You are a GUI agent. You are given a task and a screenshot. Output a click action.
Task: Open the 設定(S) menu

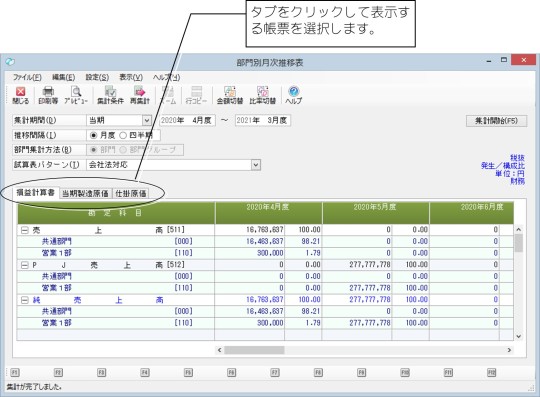point(97,77)
